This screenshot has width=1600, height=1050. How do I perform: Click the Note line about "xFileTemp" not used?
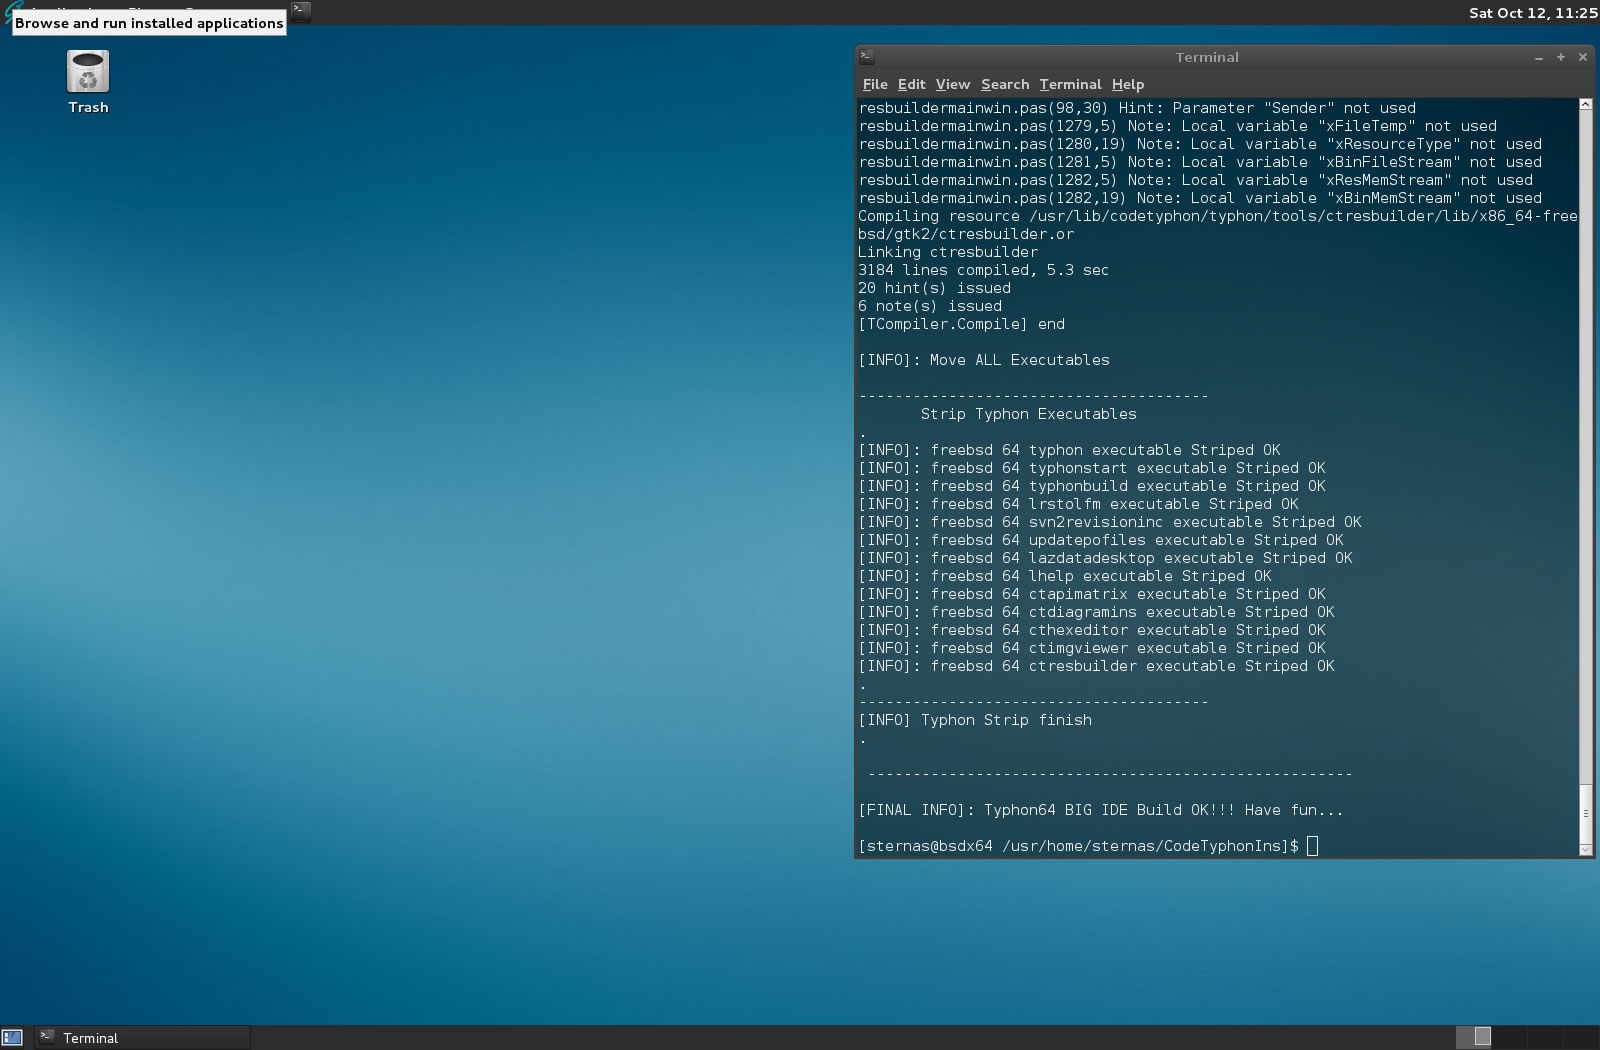tap(1177, 126)
